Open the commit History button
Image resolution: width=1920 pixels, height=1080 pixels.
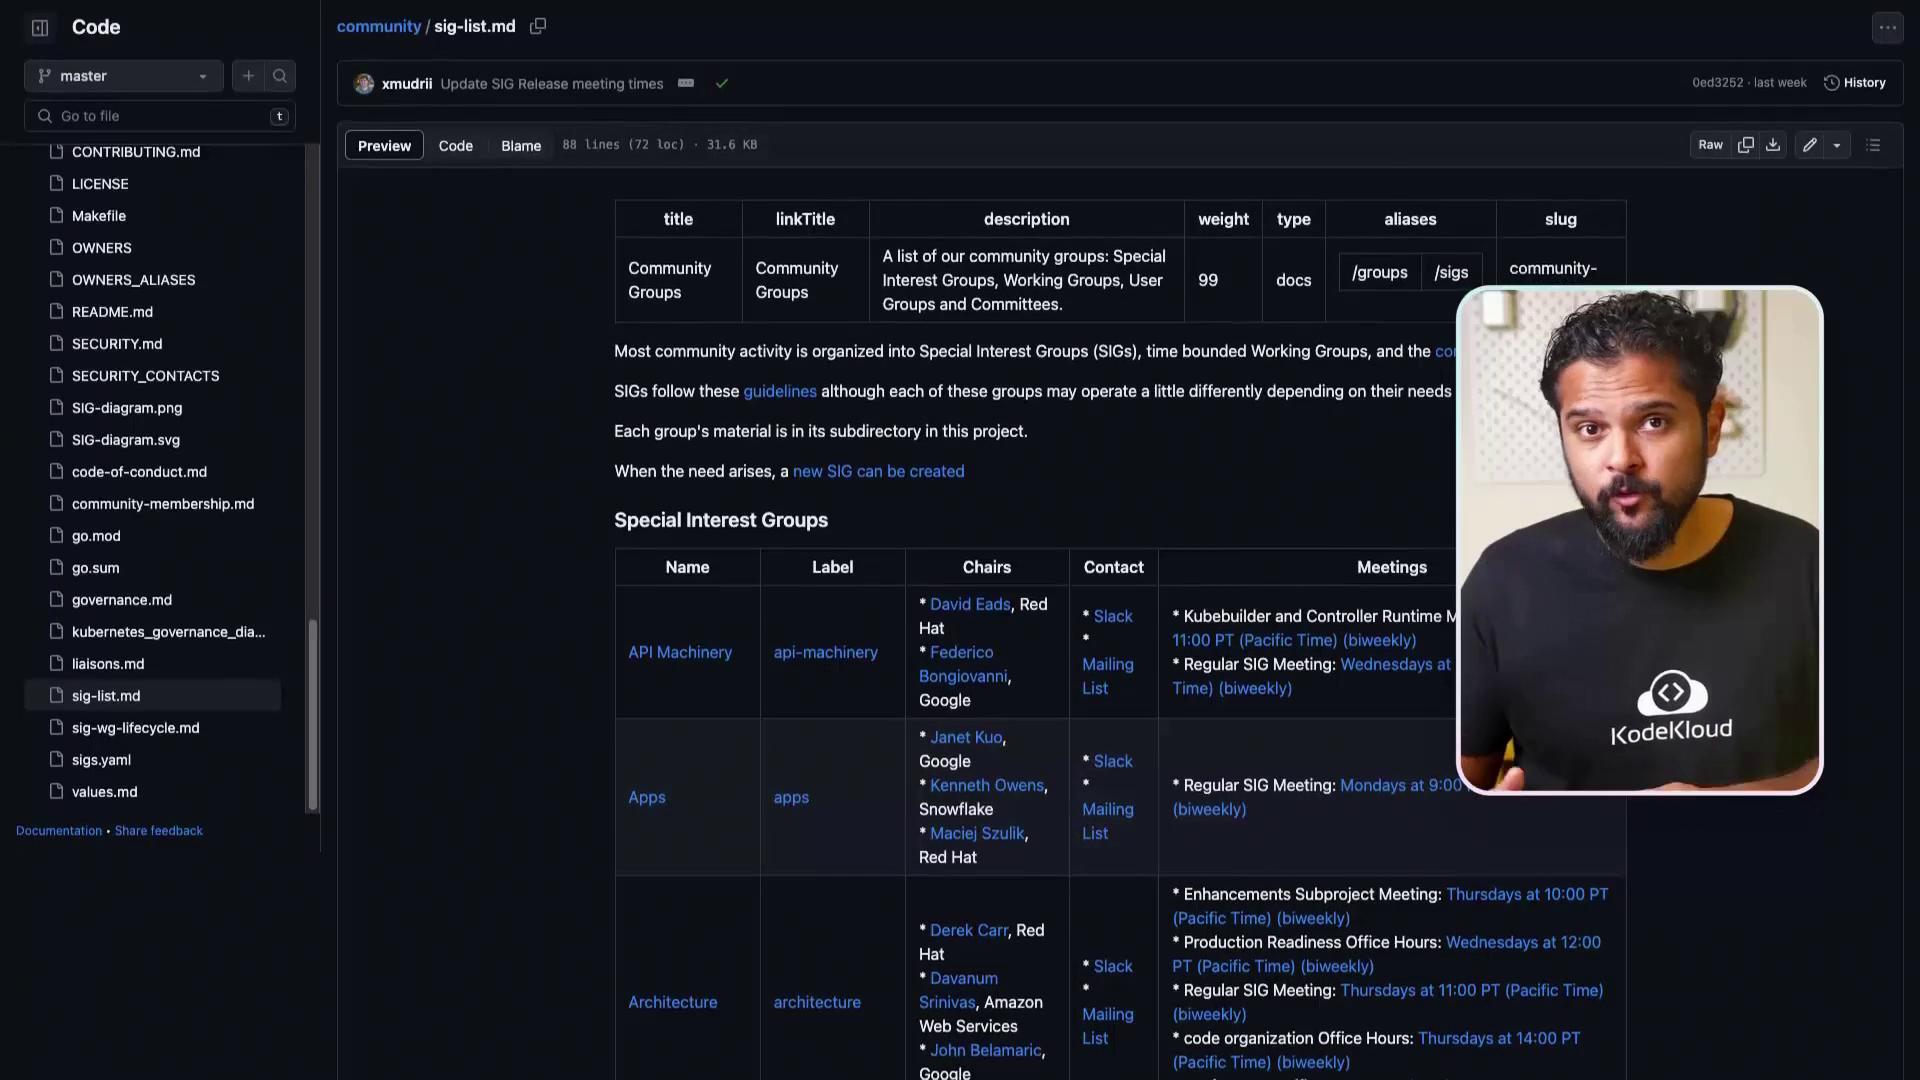1855,83
